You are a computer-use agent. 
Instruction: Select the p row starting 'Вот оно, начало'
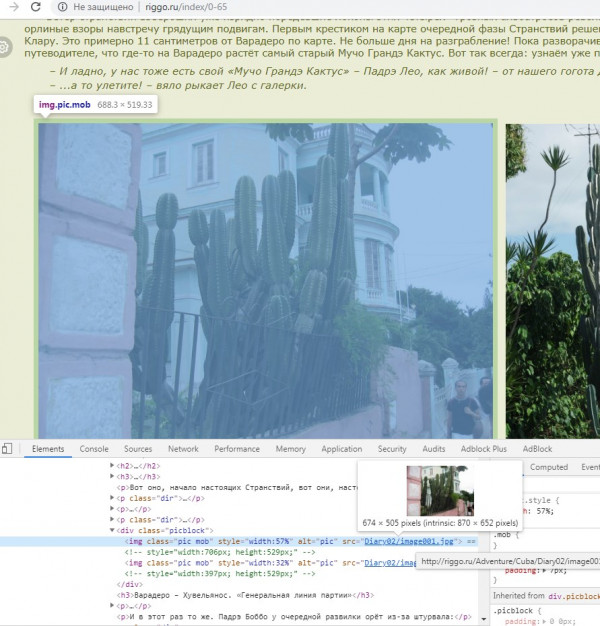[x=237, y=487]
